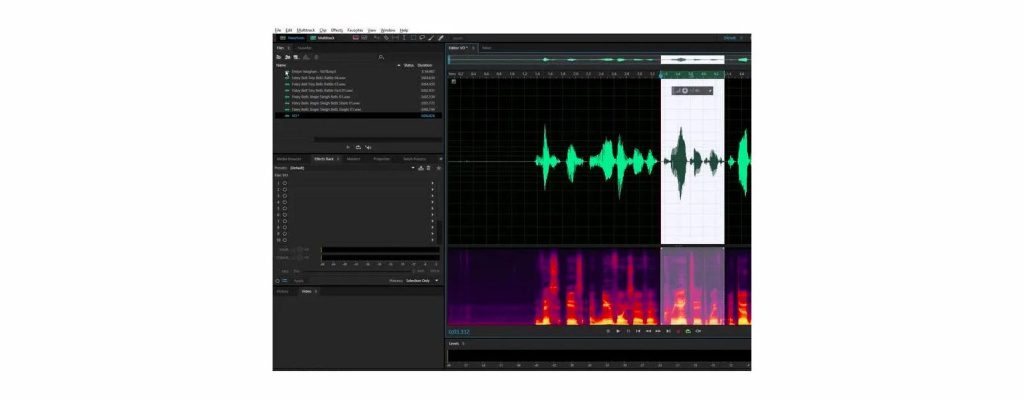This screenshot has width=1024, height=399.
Task: Open effect menu arrow for slot 4
Action: pos(432,202)
